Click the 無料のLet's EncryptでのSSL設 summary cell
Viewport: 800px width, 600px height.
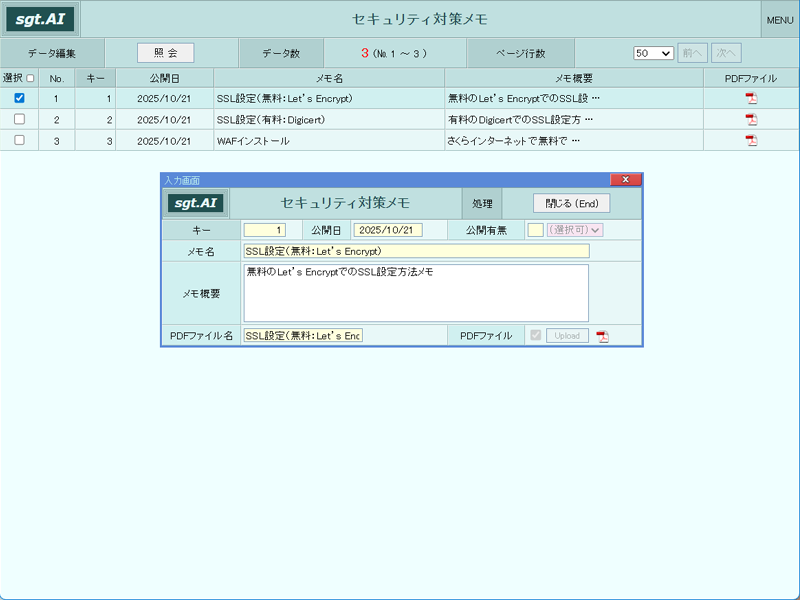[574, 98]
